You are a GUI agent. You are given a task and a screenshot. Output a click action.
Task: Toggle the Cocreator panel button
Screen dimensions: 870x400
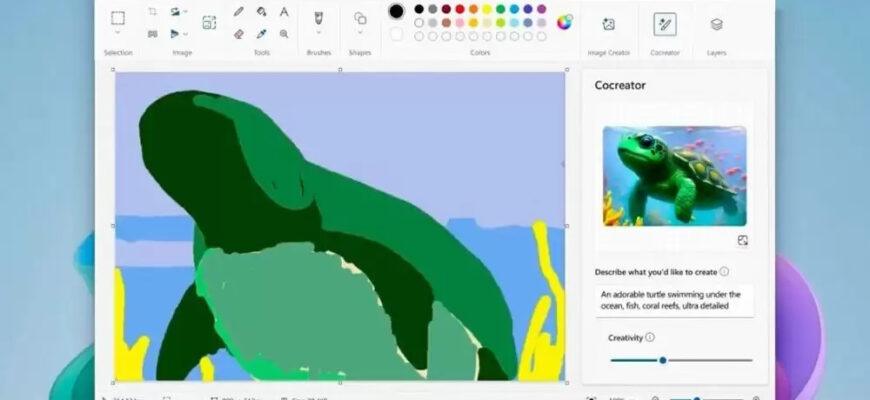(x=665, y=24)
